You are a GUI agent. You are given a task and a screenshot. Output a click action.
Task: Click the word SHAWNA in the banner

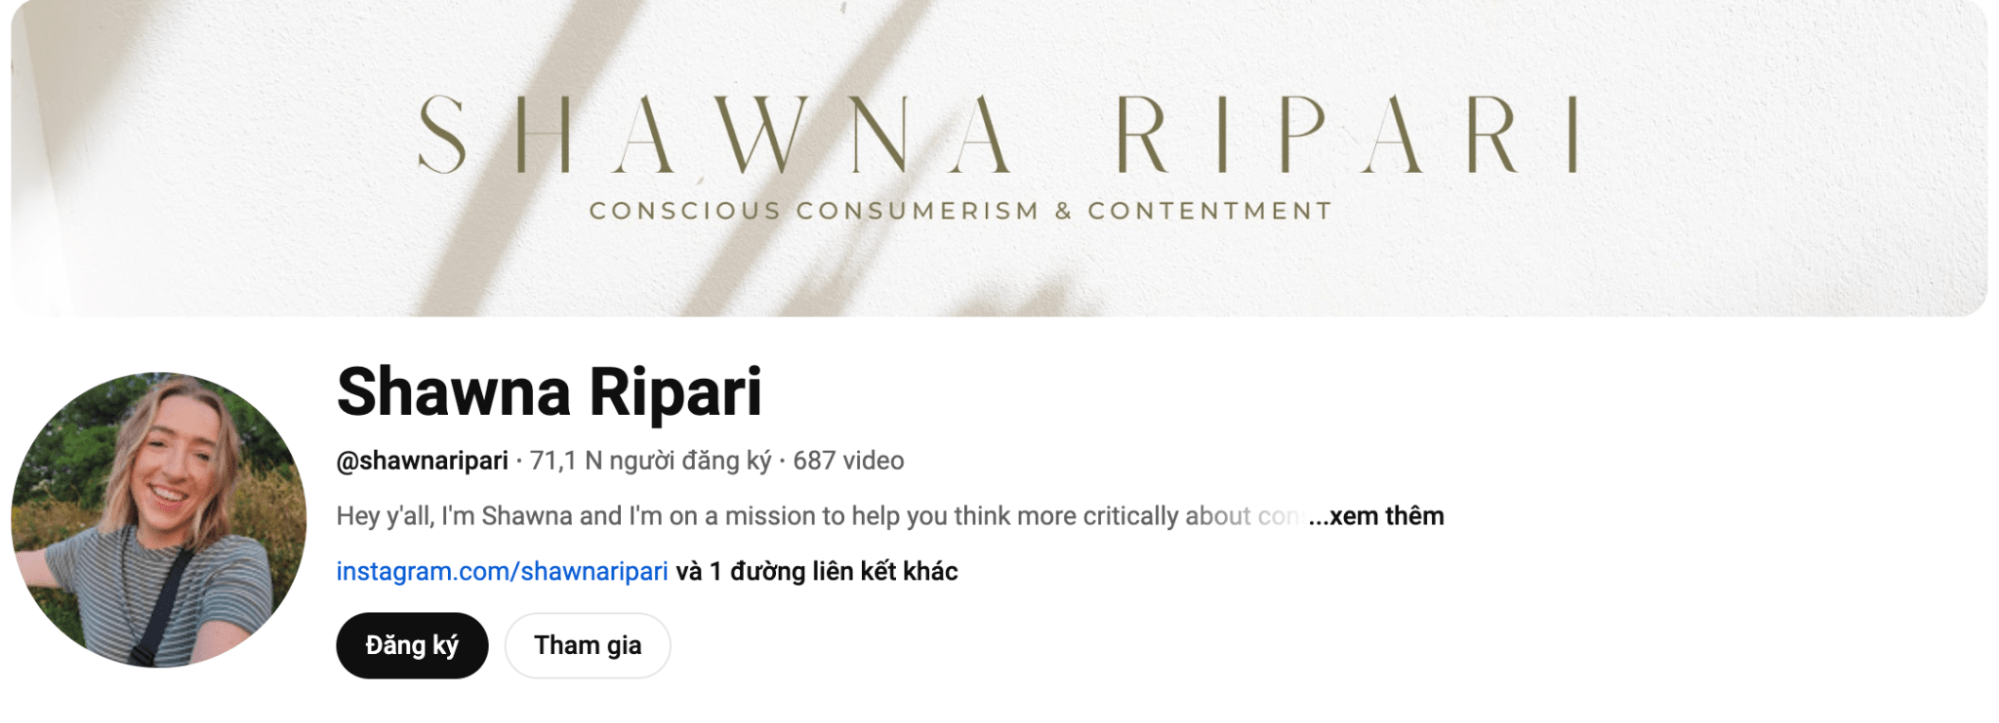click(x=714, y=135)
